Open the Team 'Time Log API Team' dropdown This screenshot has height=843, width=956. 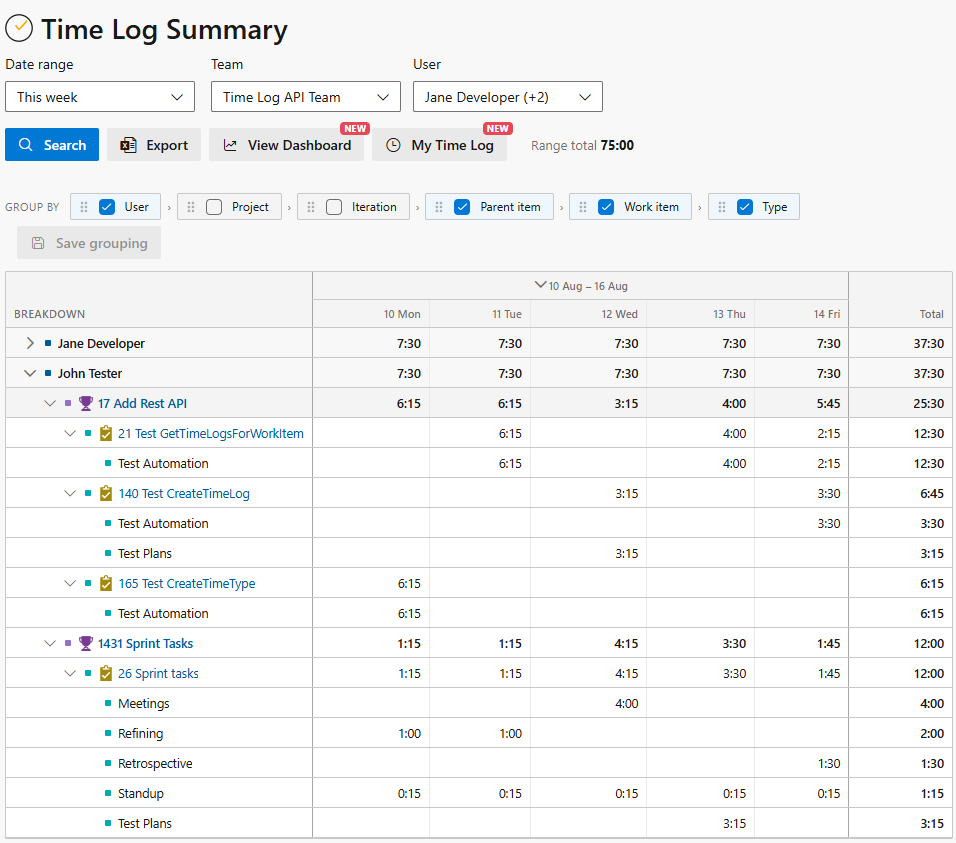305,97
